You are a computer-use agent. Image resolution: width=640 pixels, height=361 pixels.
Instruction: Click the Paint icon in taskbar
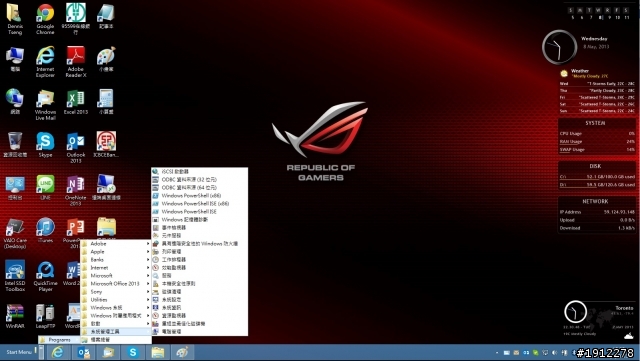(182, 352)
